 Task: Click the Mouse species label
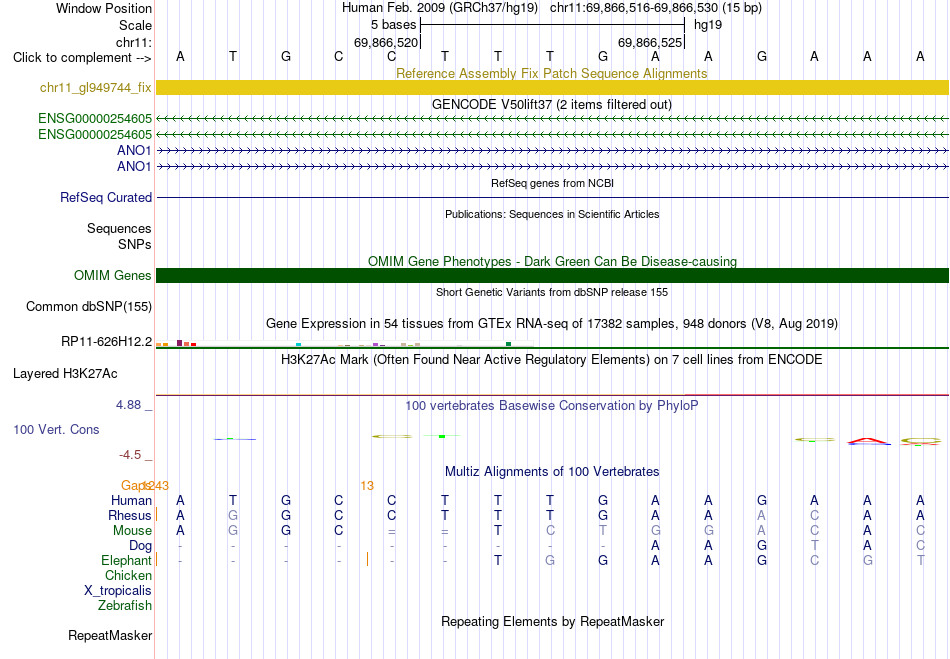tap(132, 531)
